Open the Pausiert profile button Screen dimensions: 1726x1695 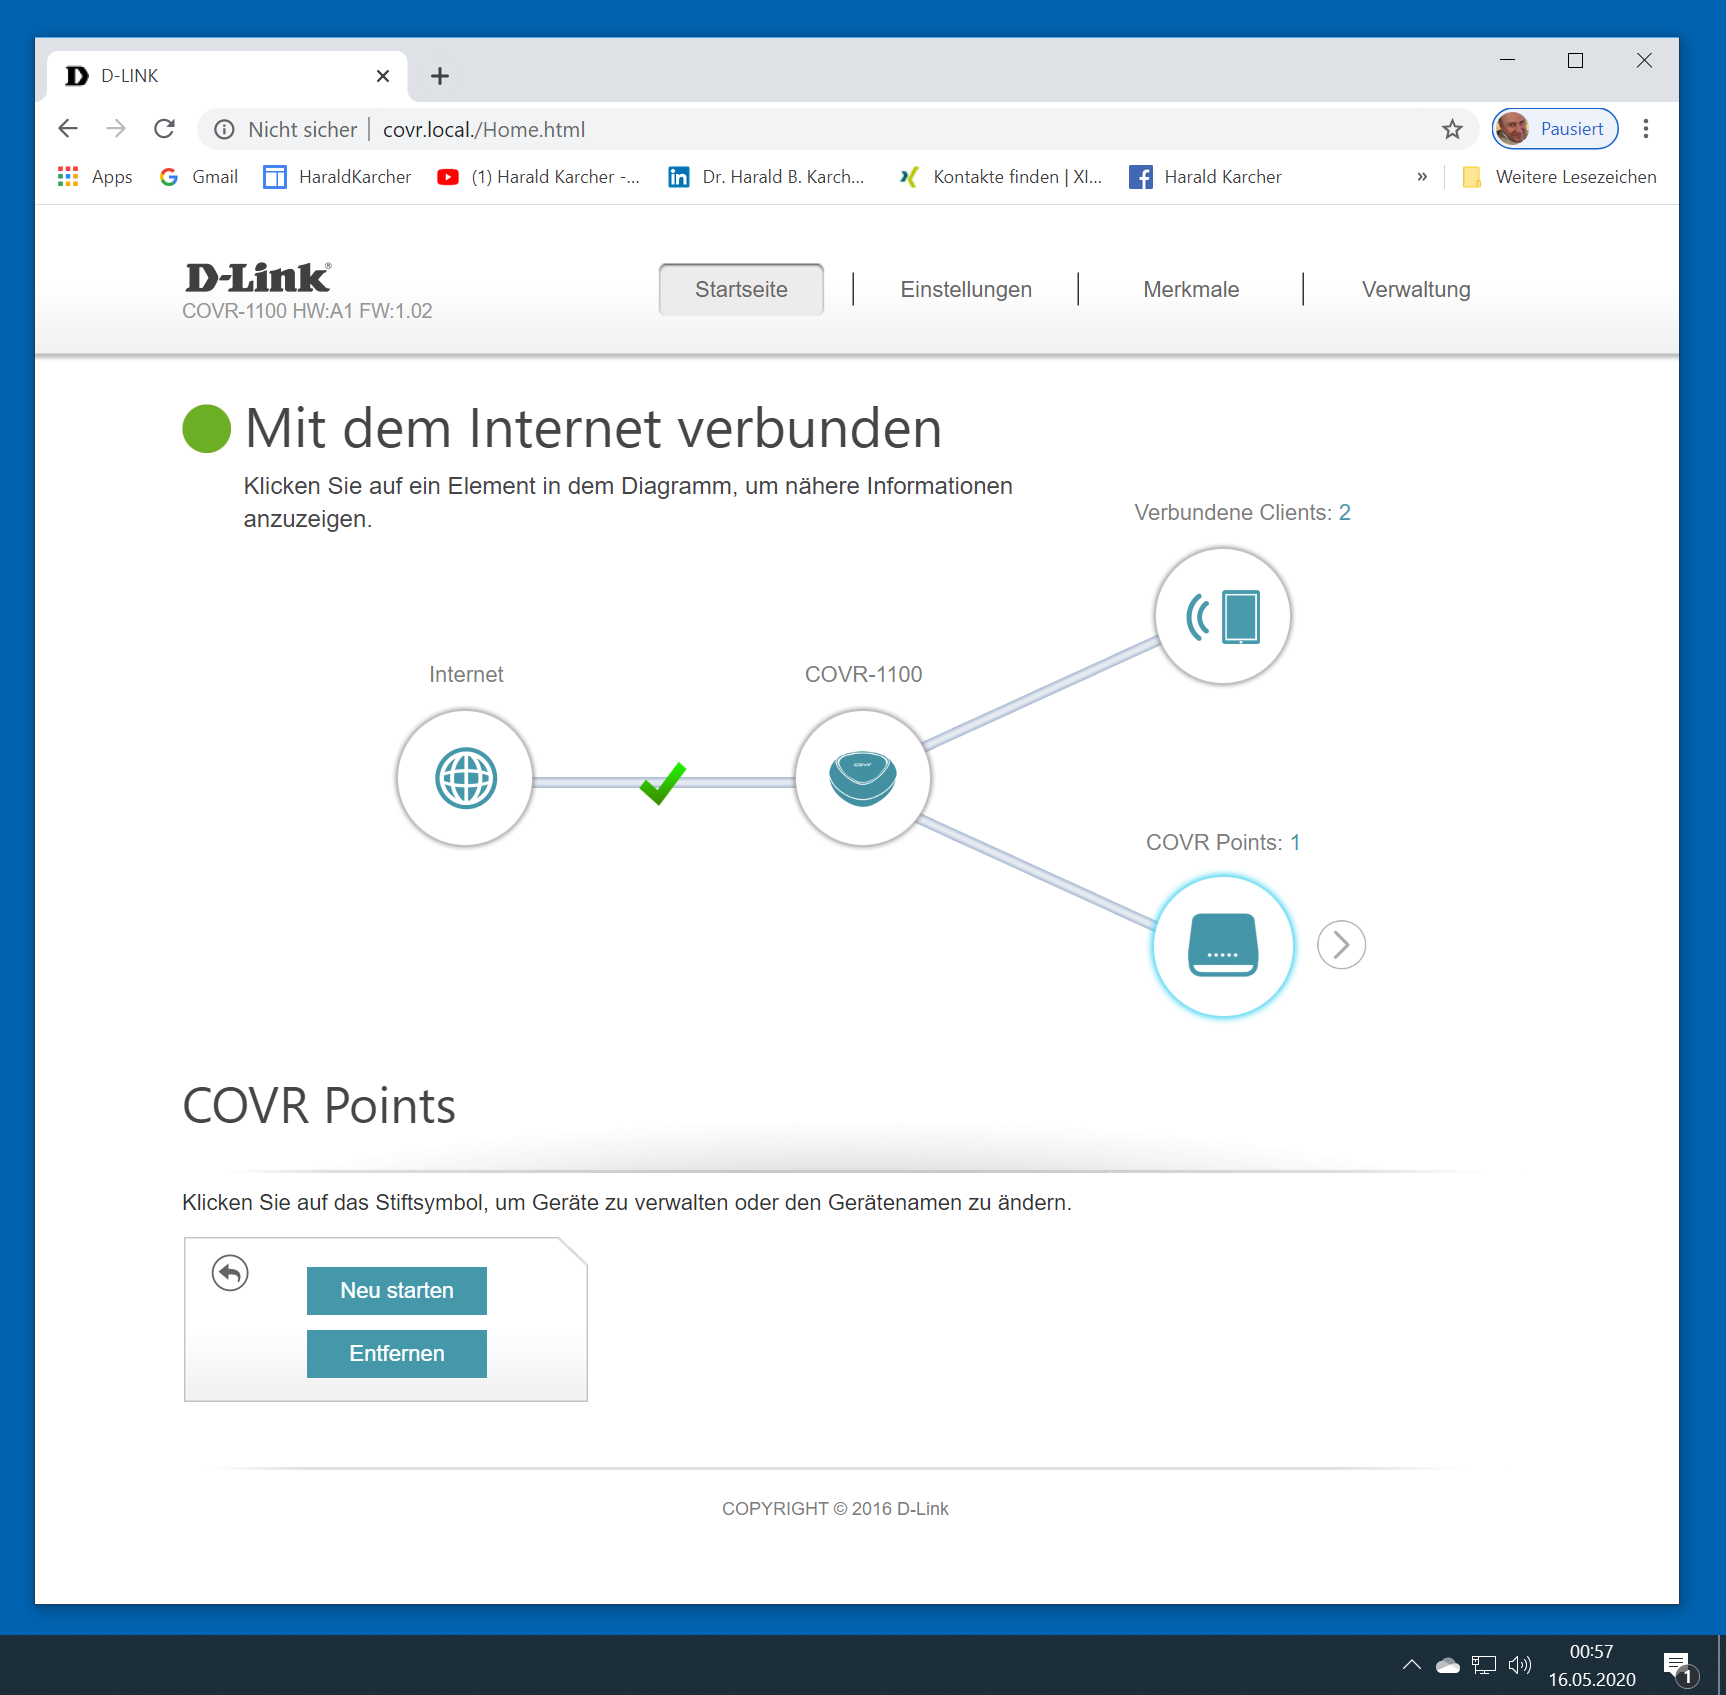click(1555, 129)
